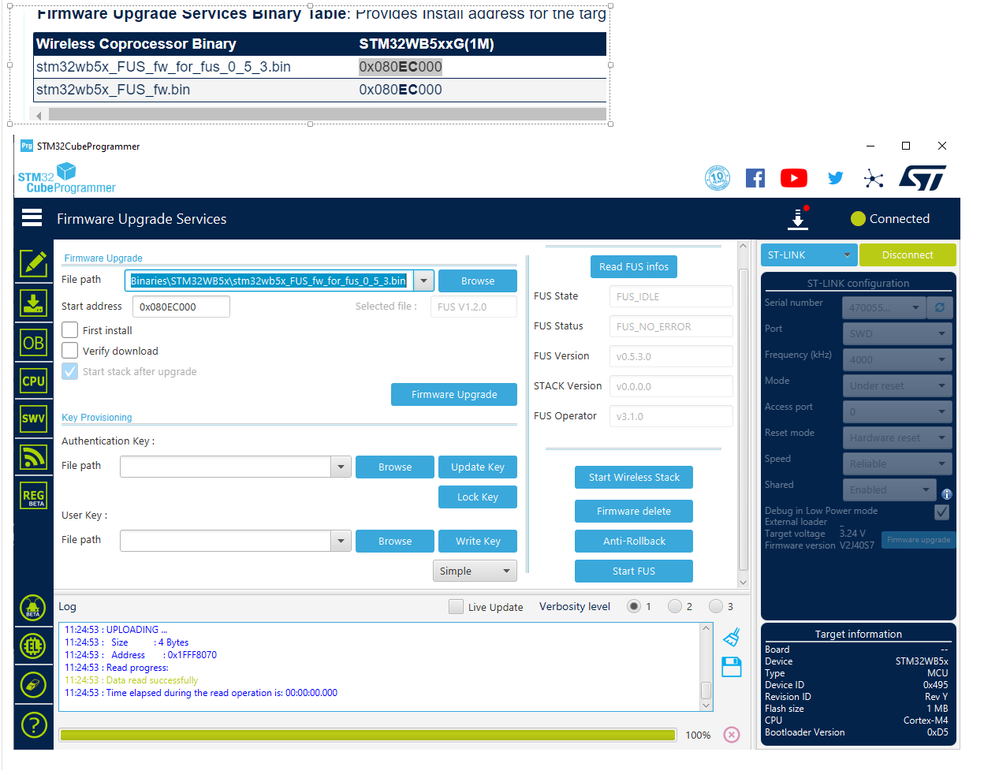Click the green progress bar
Image resolution: width=999 pixels, height=770 pixels.
point(368,735)
